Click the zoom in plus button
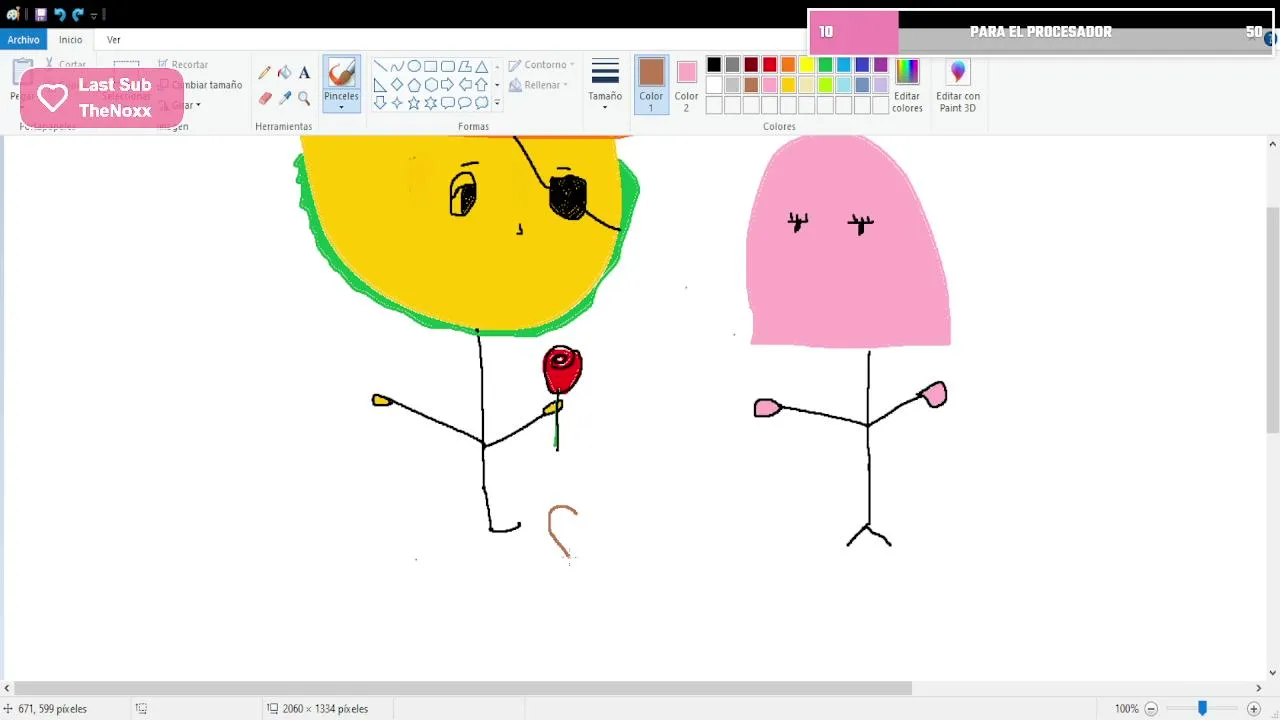This screenshot has width=1280, height=720. click(1254, 708)
